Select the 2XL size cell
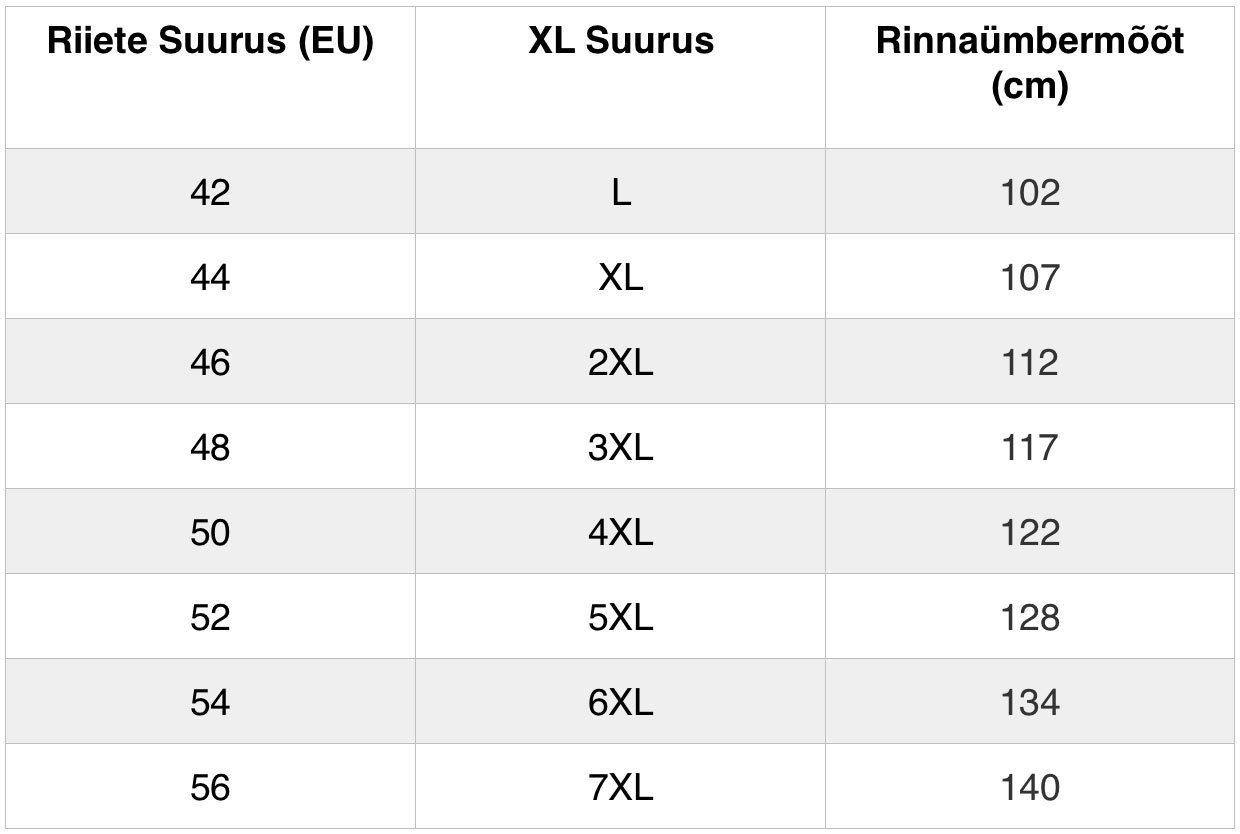The image size is (1240, 834). point(621,362)
